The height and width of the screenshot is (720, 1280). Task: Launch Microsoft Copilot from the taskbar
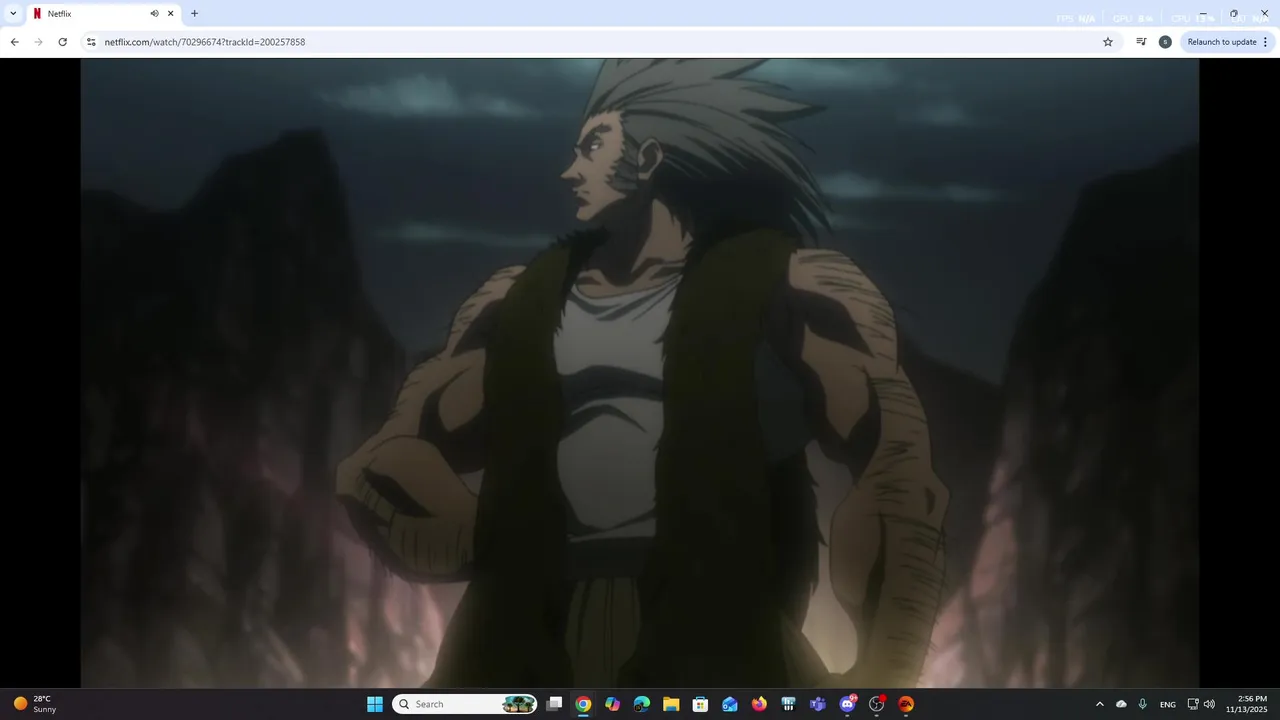click(612, 704)
